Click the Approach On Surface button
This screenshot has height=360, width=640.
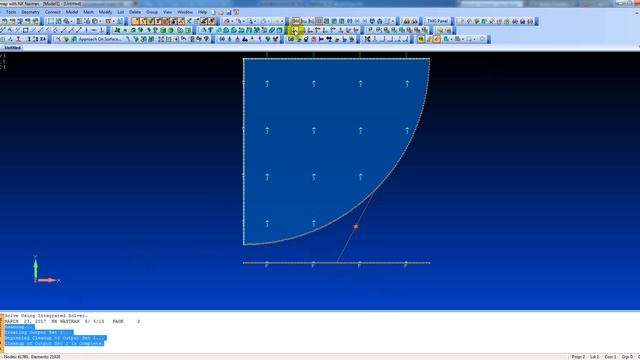(x=100, y=39)
